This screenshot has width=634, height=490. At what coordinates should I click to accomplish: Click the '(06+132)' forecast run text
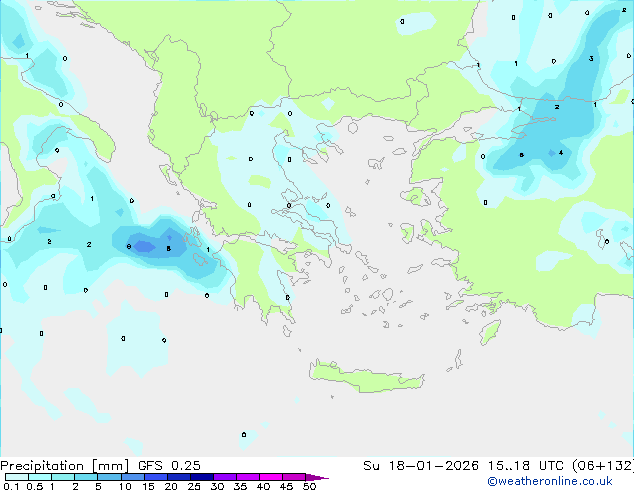coord(603,466)
